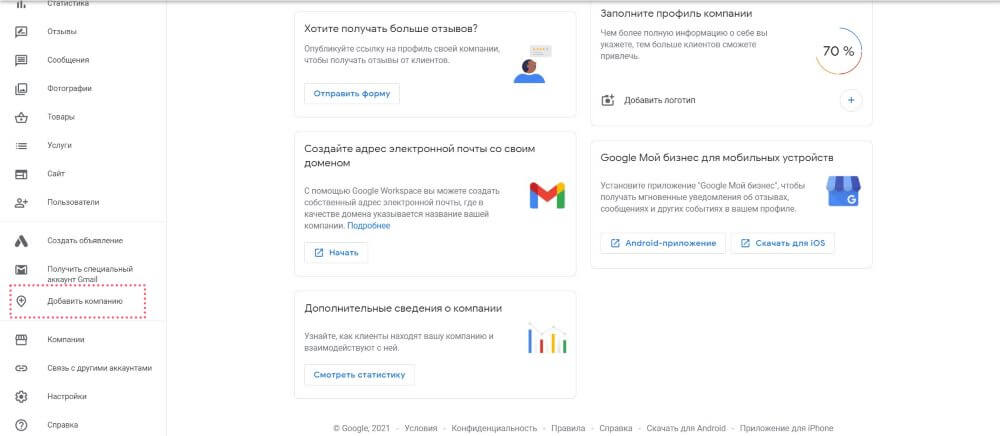Open the Website (Сайт) sidebar icon

[21, 173]
